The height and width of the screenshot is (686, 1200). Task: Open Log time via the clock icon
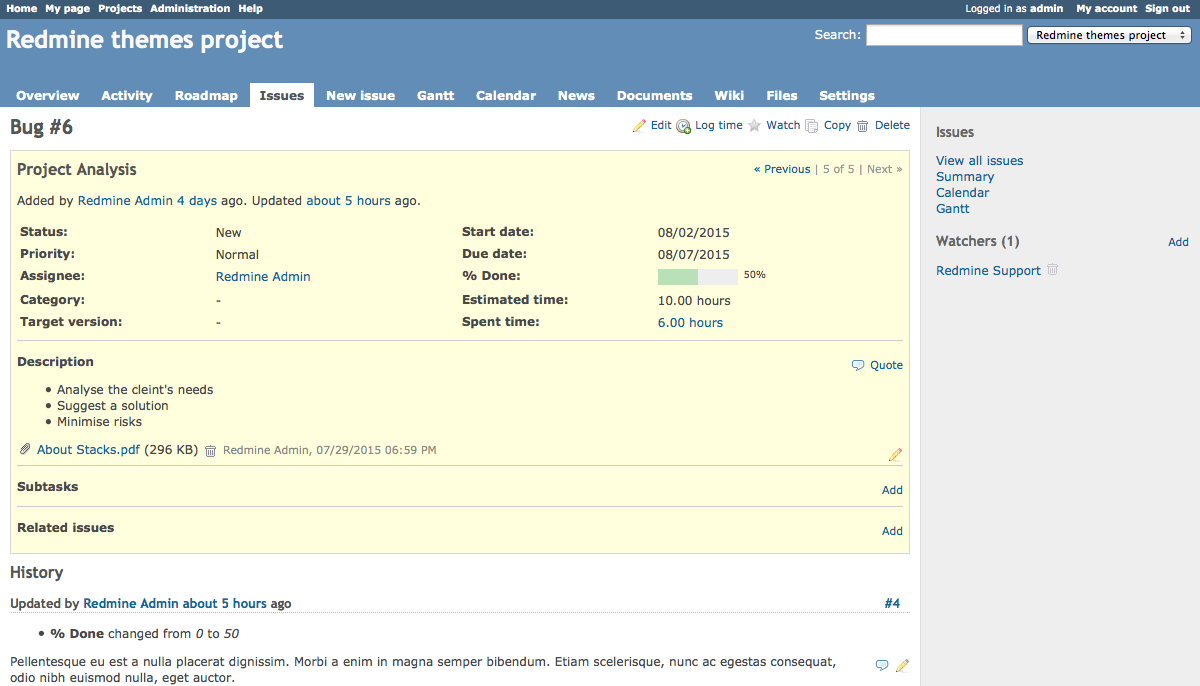(x=684, y=126)
